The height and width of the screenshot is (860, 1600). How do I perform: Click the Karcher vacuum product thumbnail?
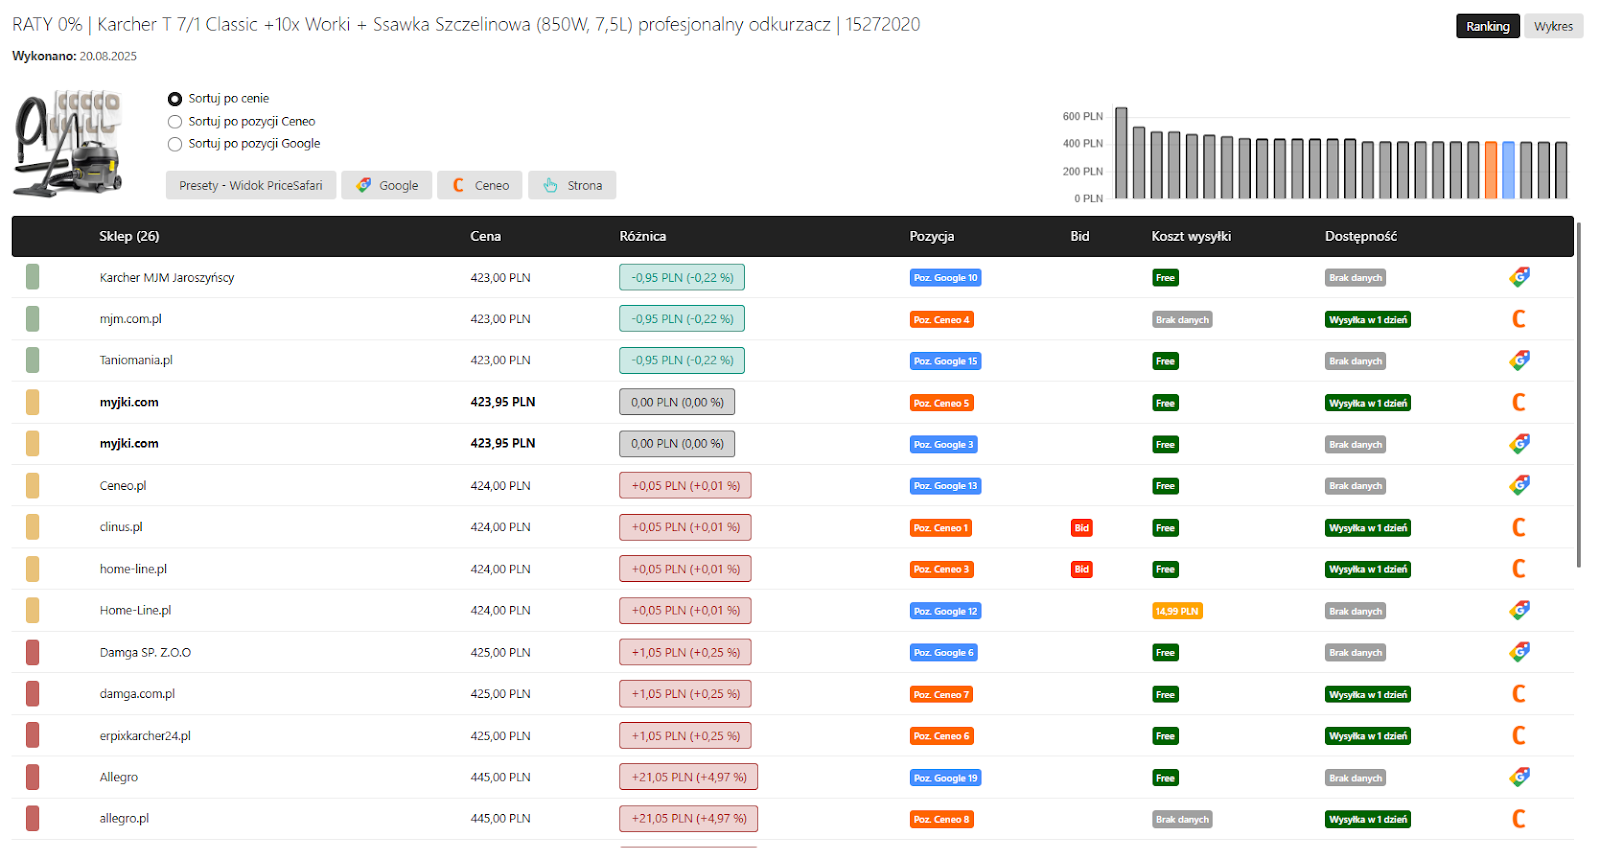point(69,143)
